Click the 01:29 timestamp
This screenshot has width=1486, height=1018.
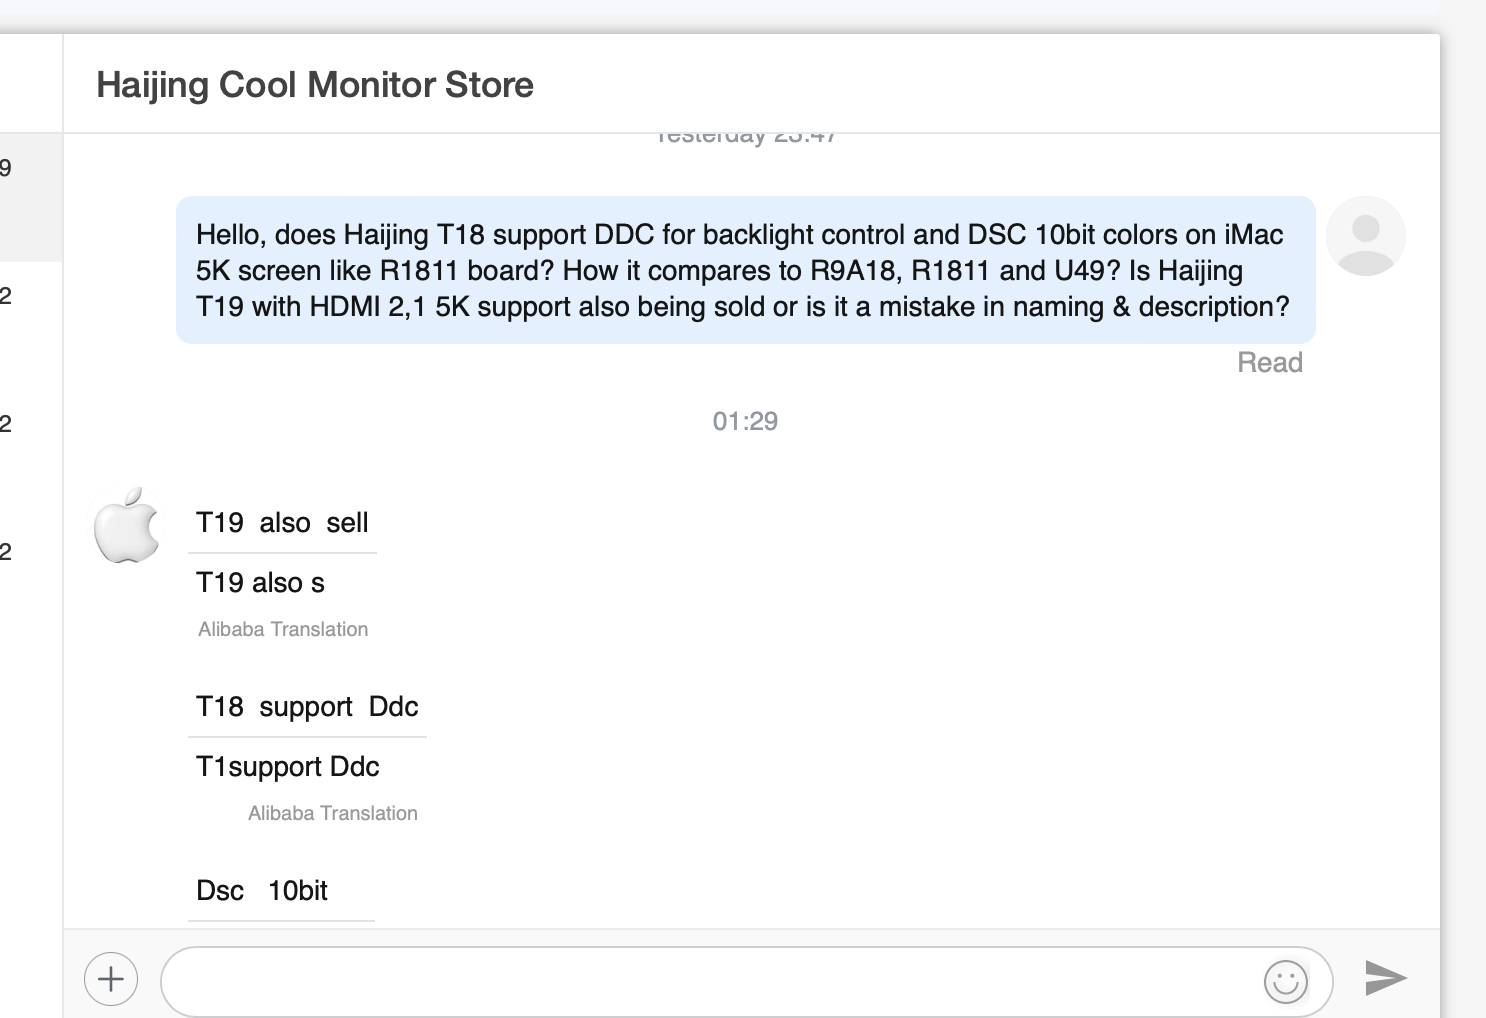[745, 421]
